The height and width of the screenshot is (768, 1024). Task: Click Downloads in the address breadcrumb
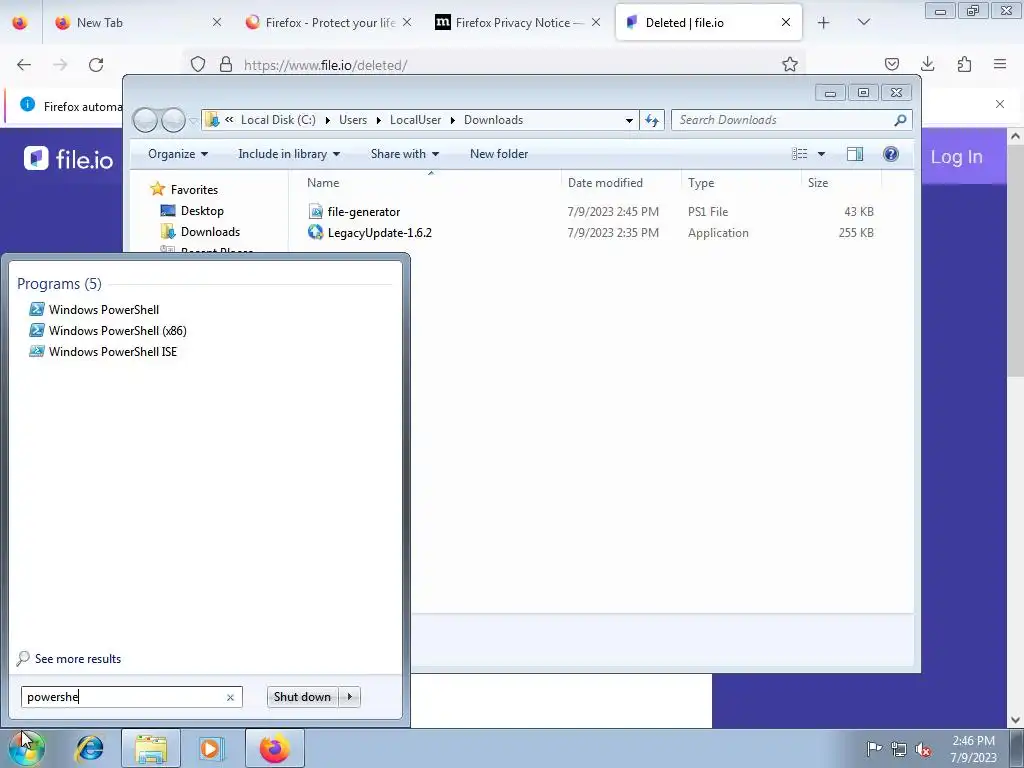(493, 120)
